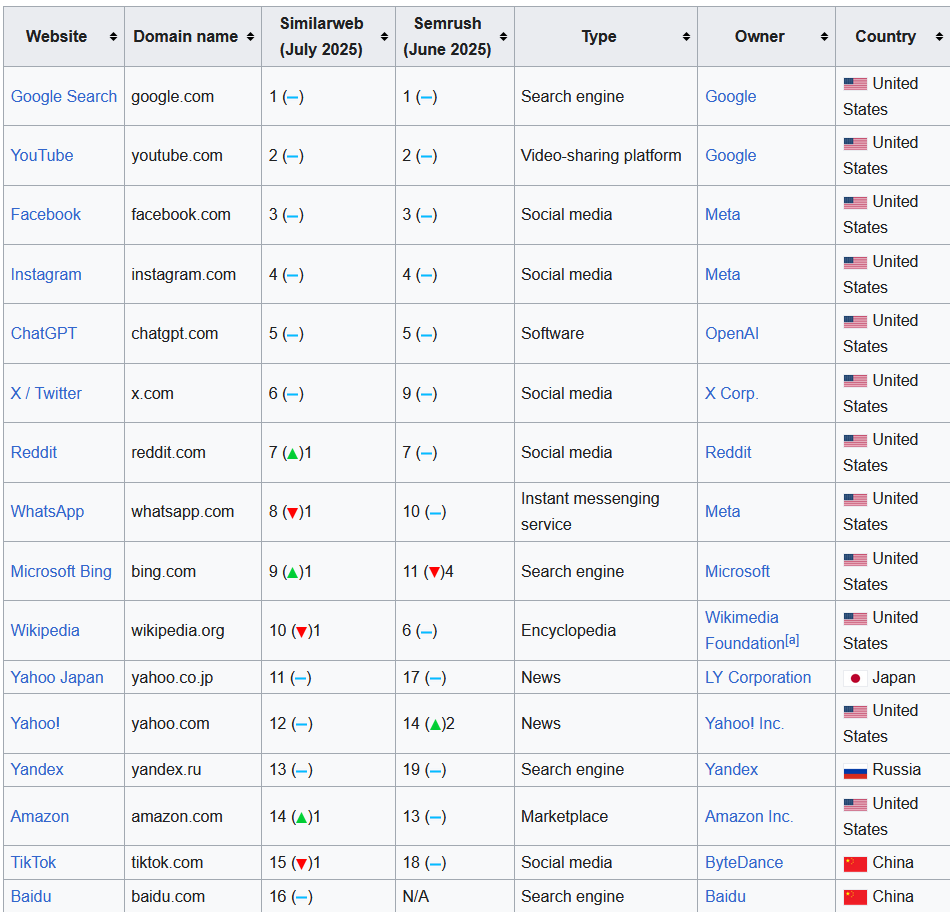Viewport: 950px width, 912px height.
Task: Open the Google Search website link
Action: pyautogui.click(x=64, y=96)
